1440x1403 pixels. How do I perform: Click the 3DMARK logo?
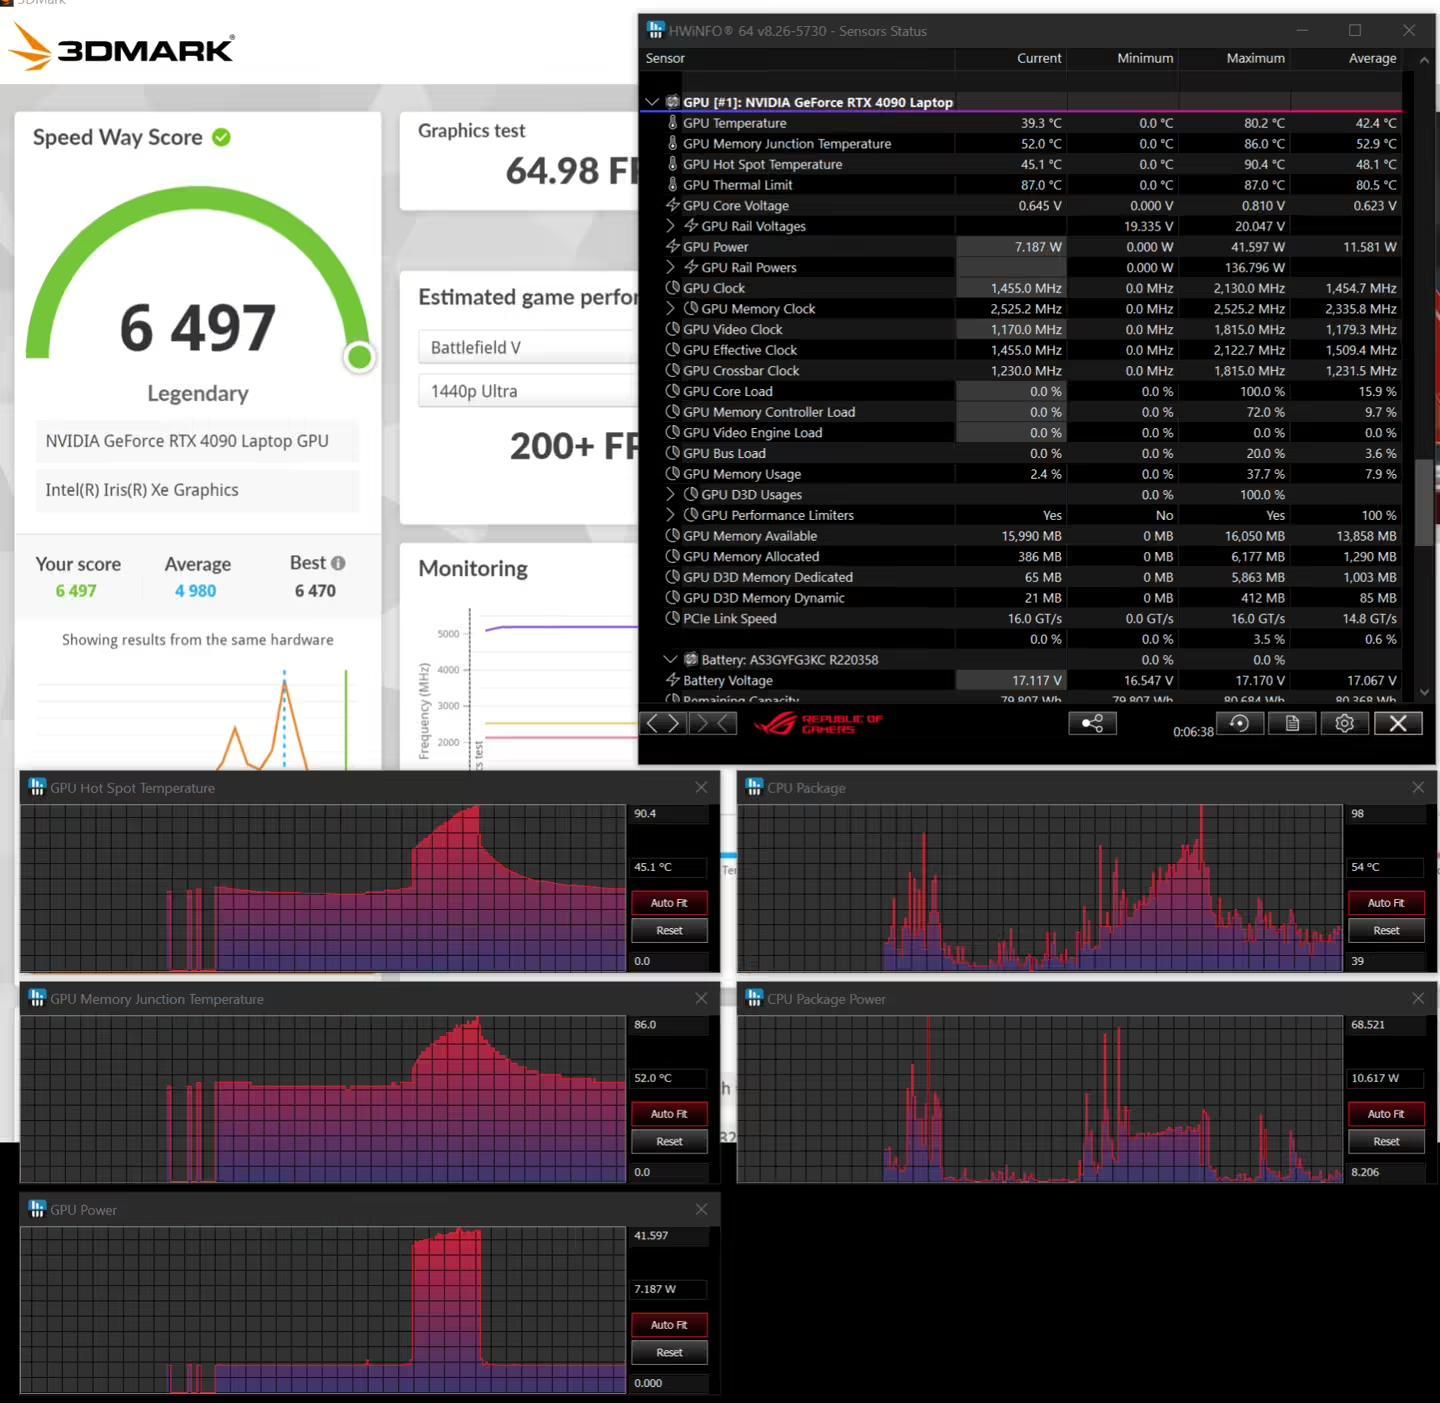120,45
